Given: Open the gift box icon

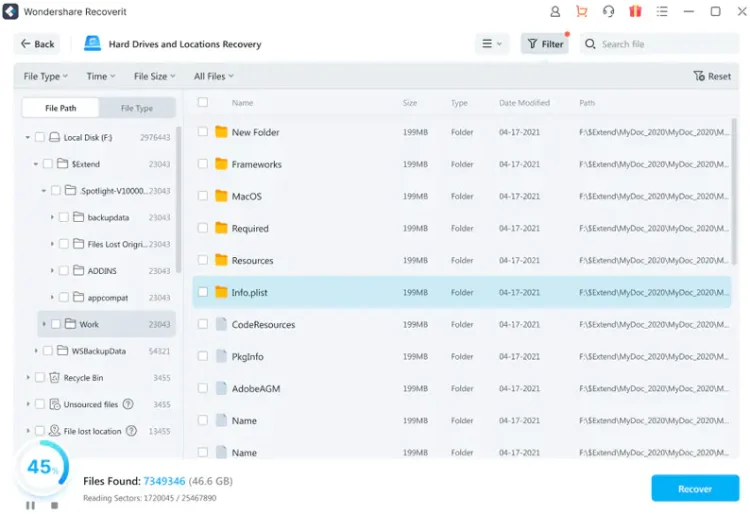Looking at the screenshot, I should [635, 11].
